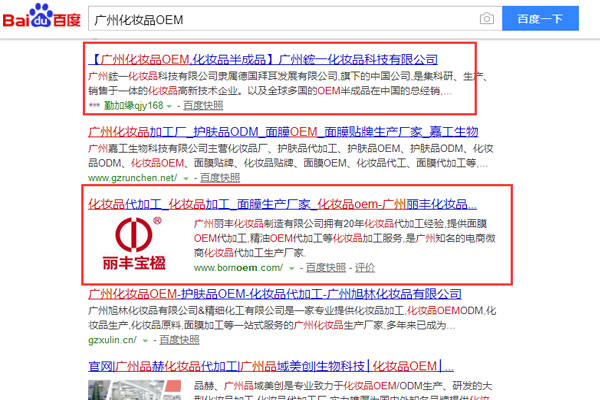Open result 广州旭林化妆品有限公司
The width and height of the screenshot is (600, 400).
pos(275,294)
